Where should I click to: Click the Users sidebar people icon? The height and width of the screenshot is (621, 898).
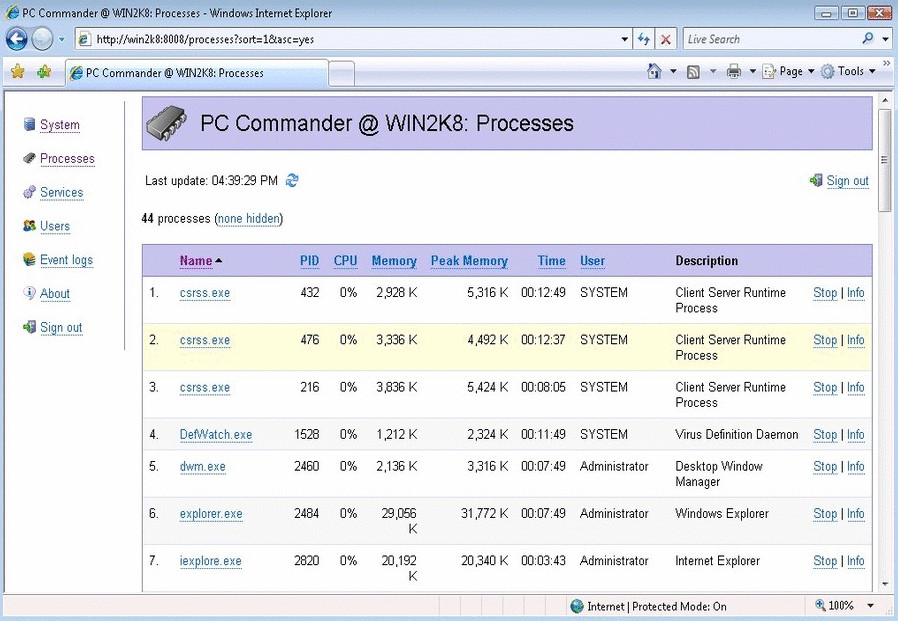(29, 226)
